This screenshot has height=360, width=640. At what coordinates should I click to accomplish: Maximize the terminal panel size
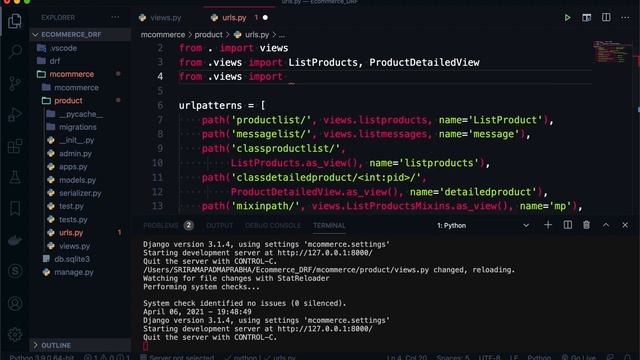tap(606, 225)
